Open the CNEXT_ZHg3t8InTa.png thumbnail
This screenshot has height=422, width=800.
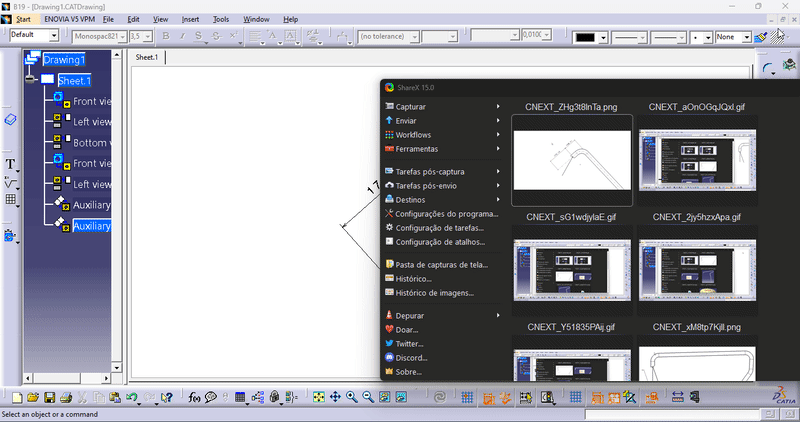(x=572, y=160)
